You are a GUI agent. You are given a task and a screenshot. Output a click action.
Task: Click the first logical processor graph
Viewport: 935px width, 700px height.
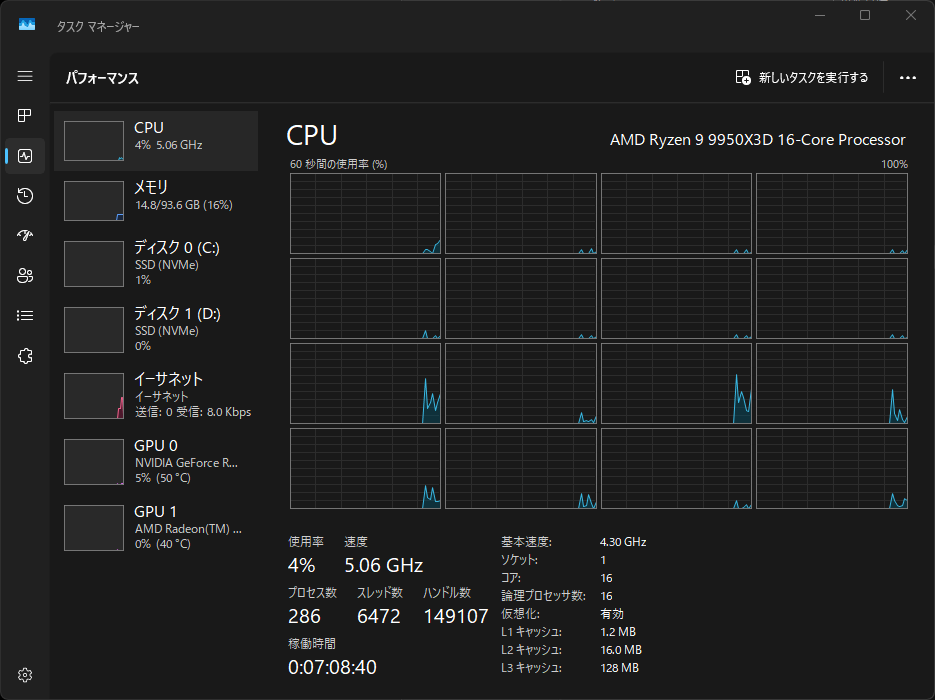[x=366, y=213]
